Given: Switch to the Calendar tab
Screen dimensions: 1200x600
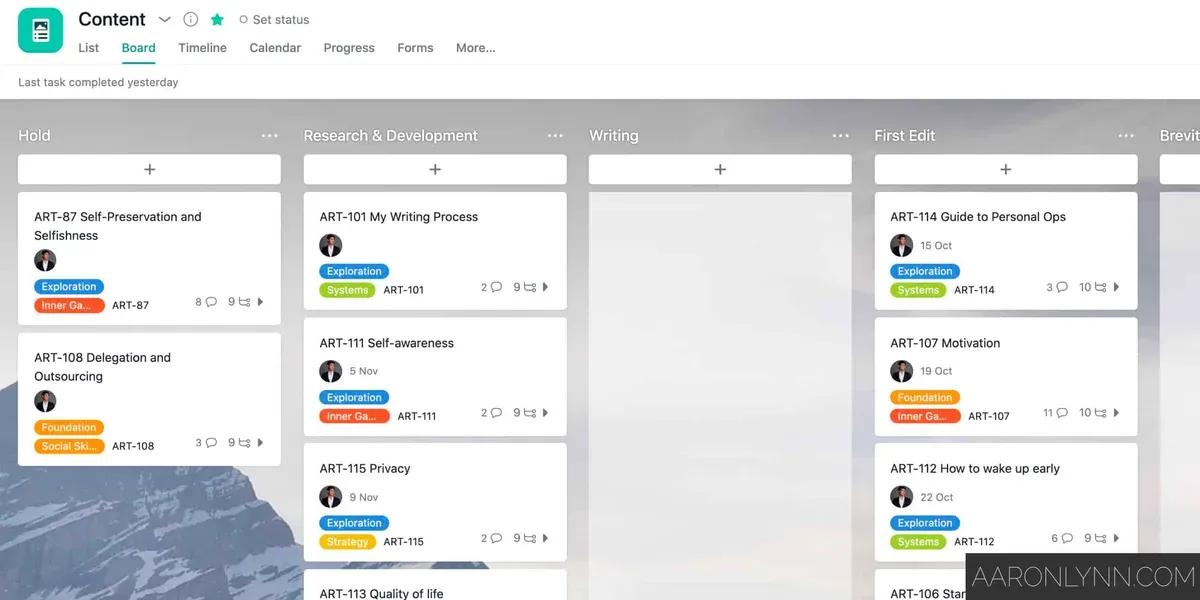Looking at the screenshot, I should coord(275,48).
